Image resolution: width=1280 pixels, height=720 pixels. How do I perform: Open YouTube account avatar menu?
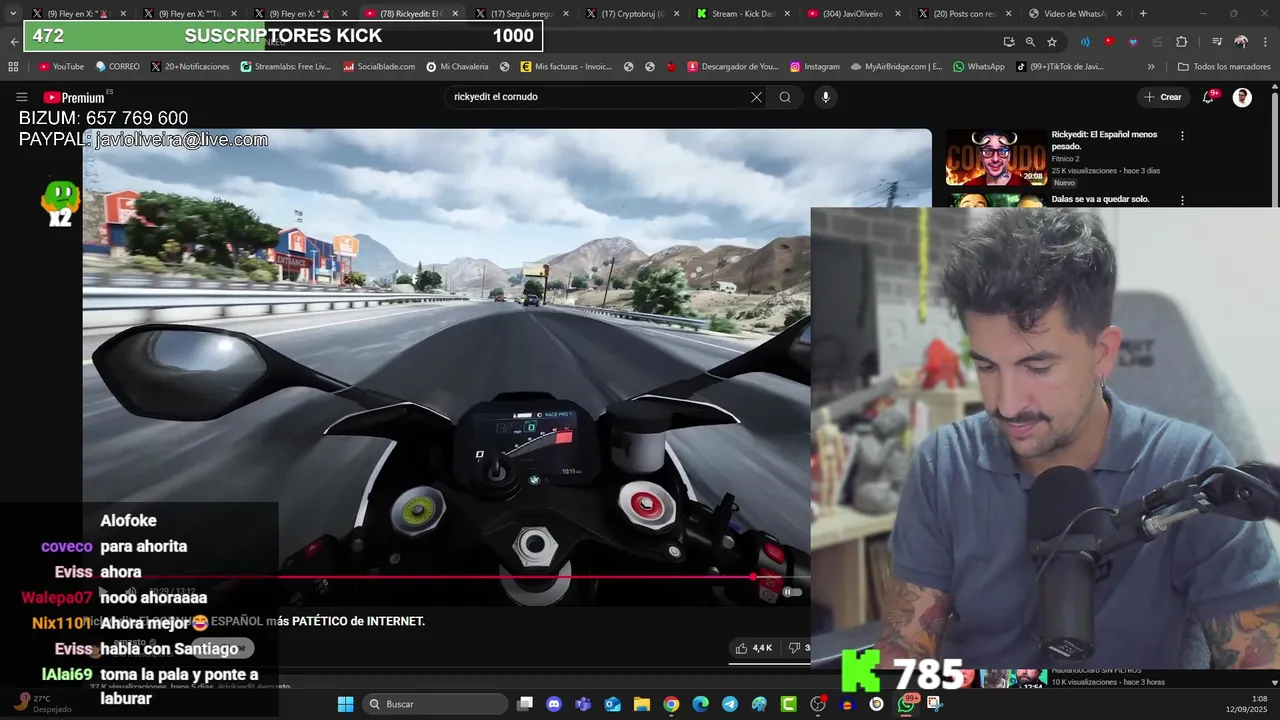pos(1242,97)
